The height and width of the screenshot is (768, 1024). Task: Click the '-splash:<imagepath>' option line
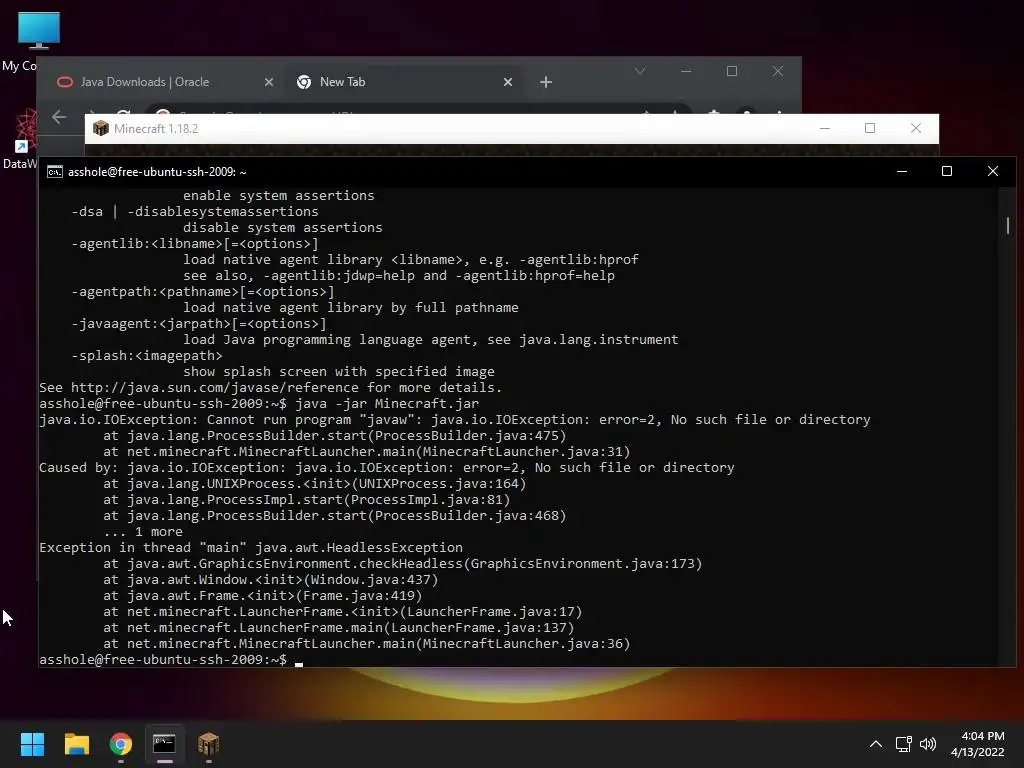pyautogui.click(x=147, y=355)
